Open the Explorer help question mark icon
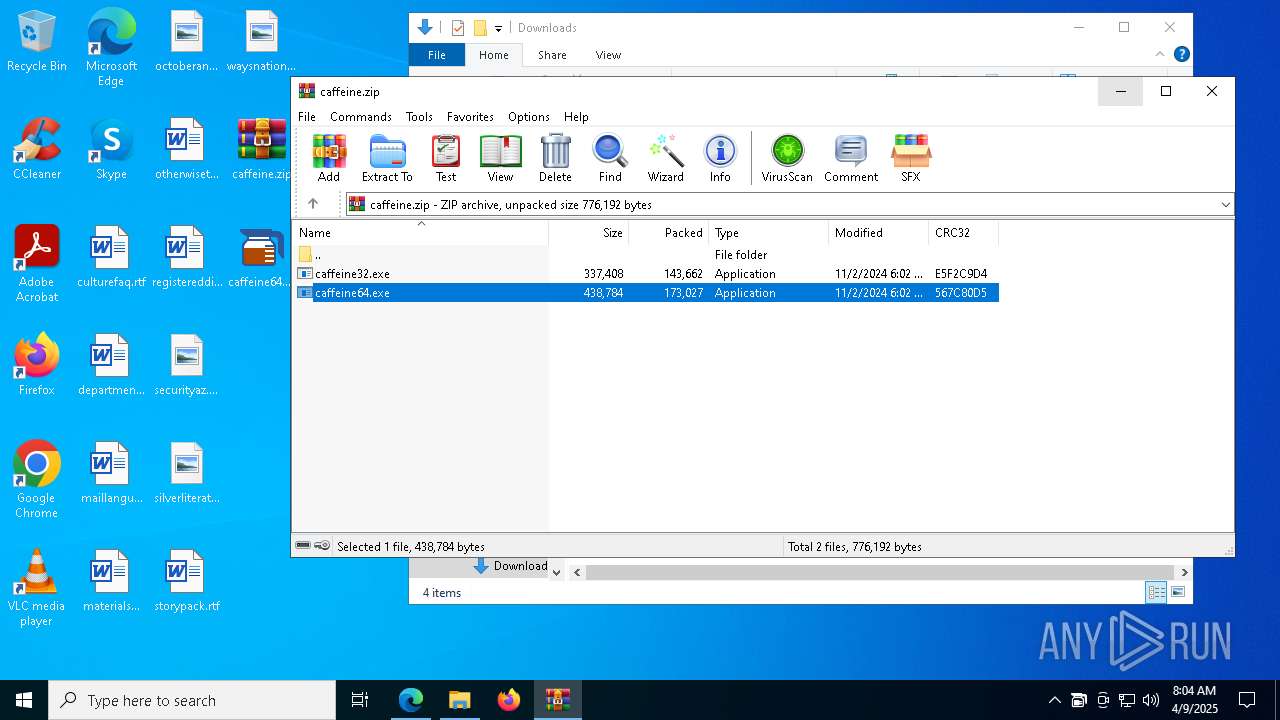The width and height of the screenshot is (1280, 720). [x=1181, y=54]
